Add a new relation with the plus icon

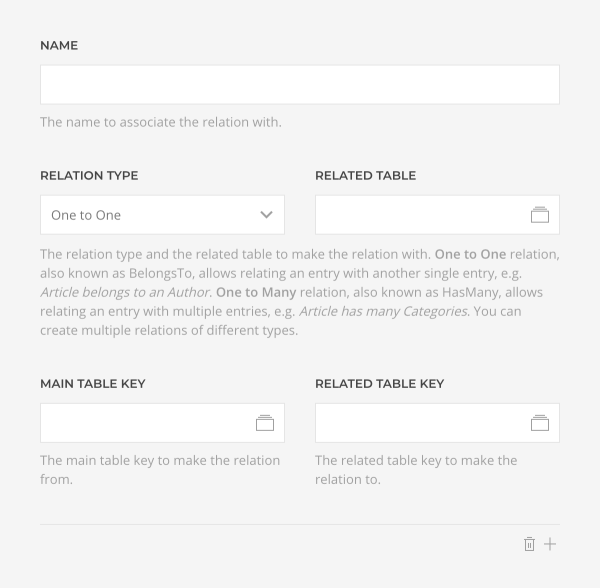point(550,544)
